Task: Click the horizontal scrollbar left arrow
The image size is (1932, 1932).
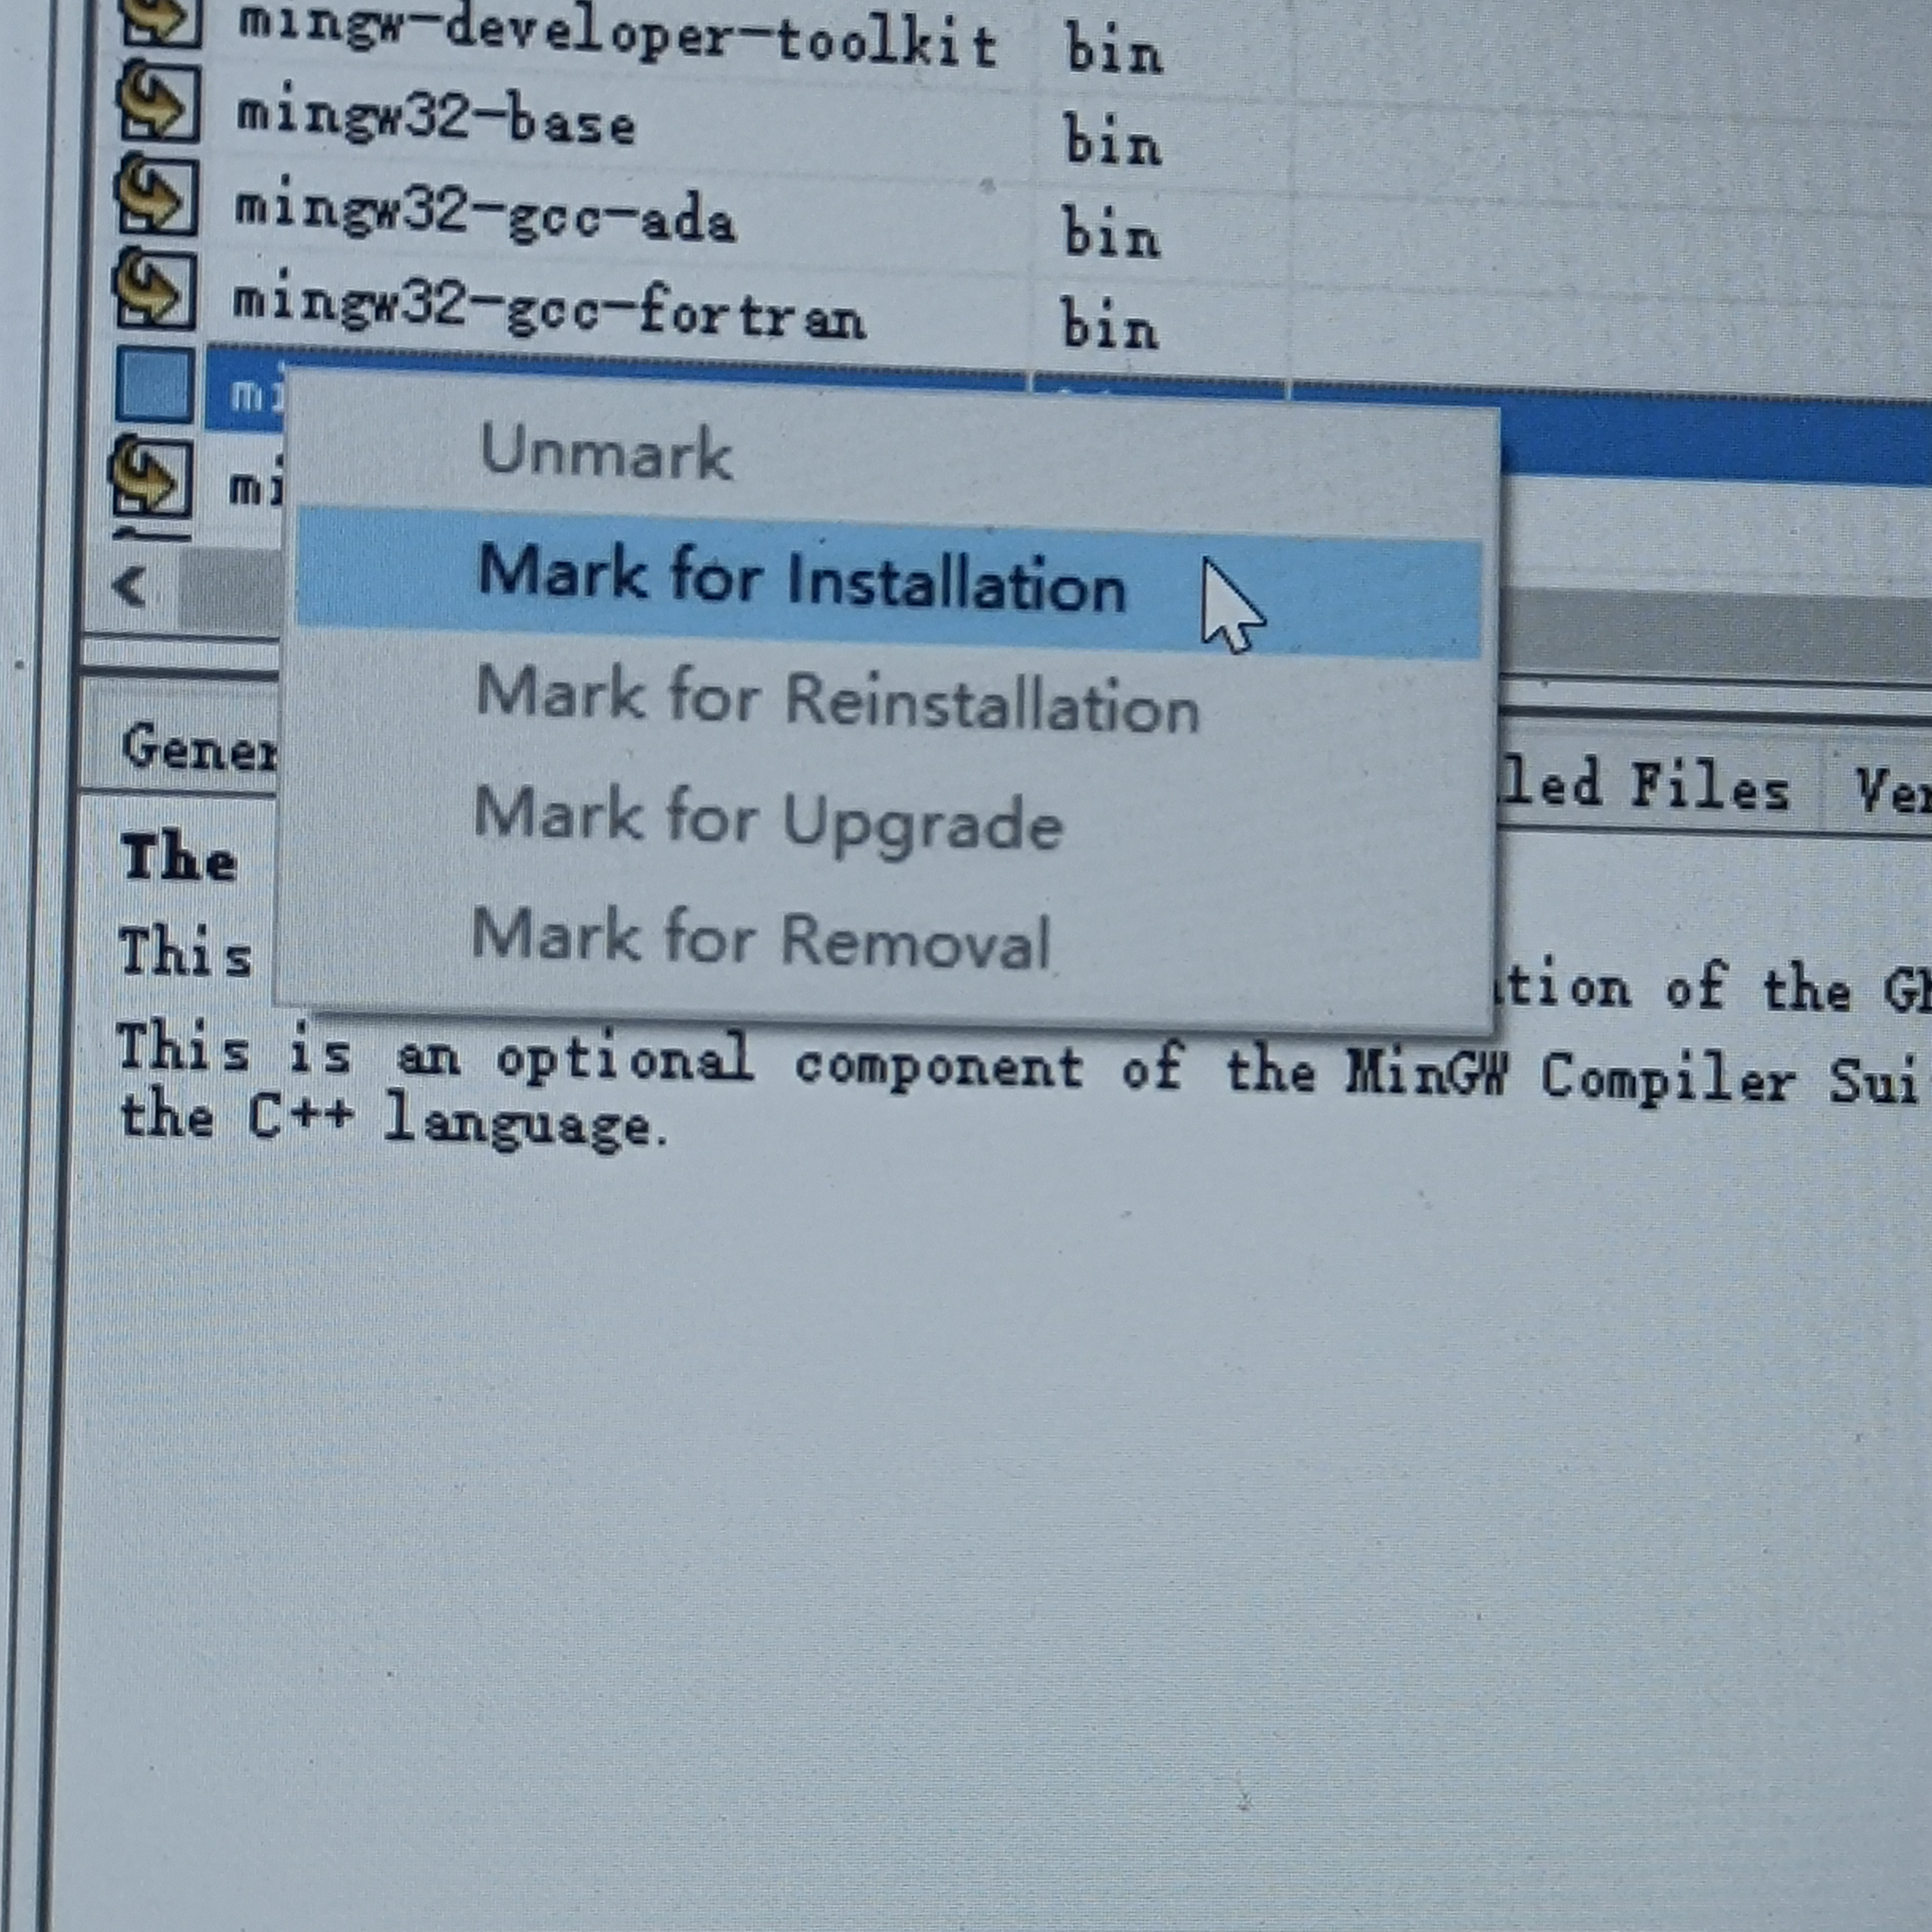Action: pos(130,588)
